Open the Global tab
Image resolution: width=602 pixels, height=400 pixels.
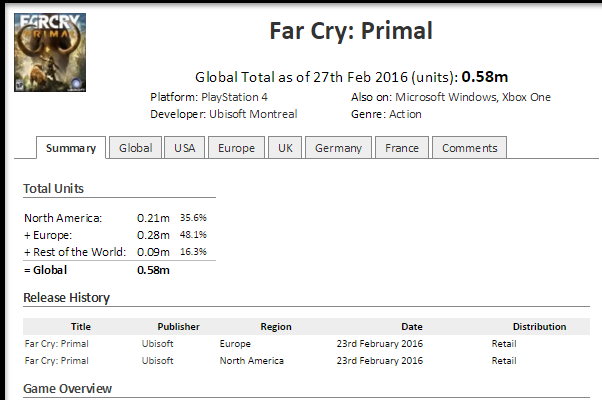[x=136, y=148]
